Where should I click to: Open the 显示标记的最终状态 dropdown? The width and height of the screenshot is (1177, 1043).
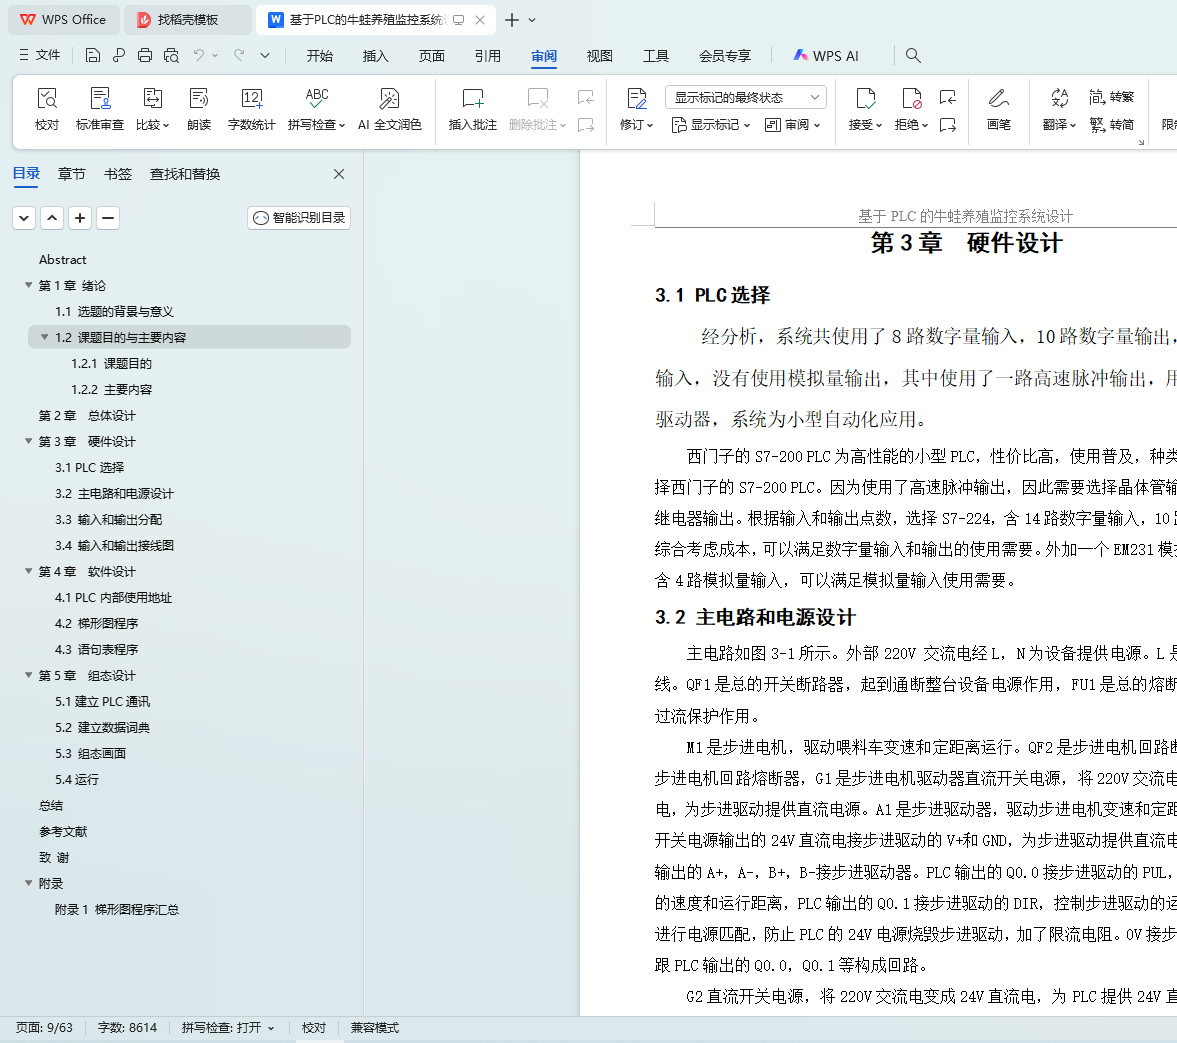click(745, 97)
